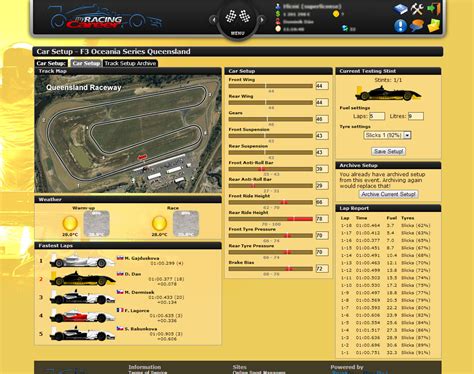Click lap 1-1 row in Lap Report
474x374 pixels.
click(385, 353)
